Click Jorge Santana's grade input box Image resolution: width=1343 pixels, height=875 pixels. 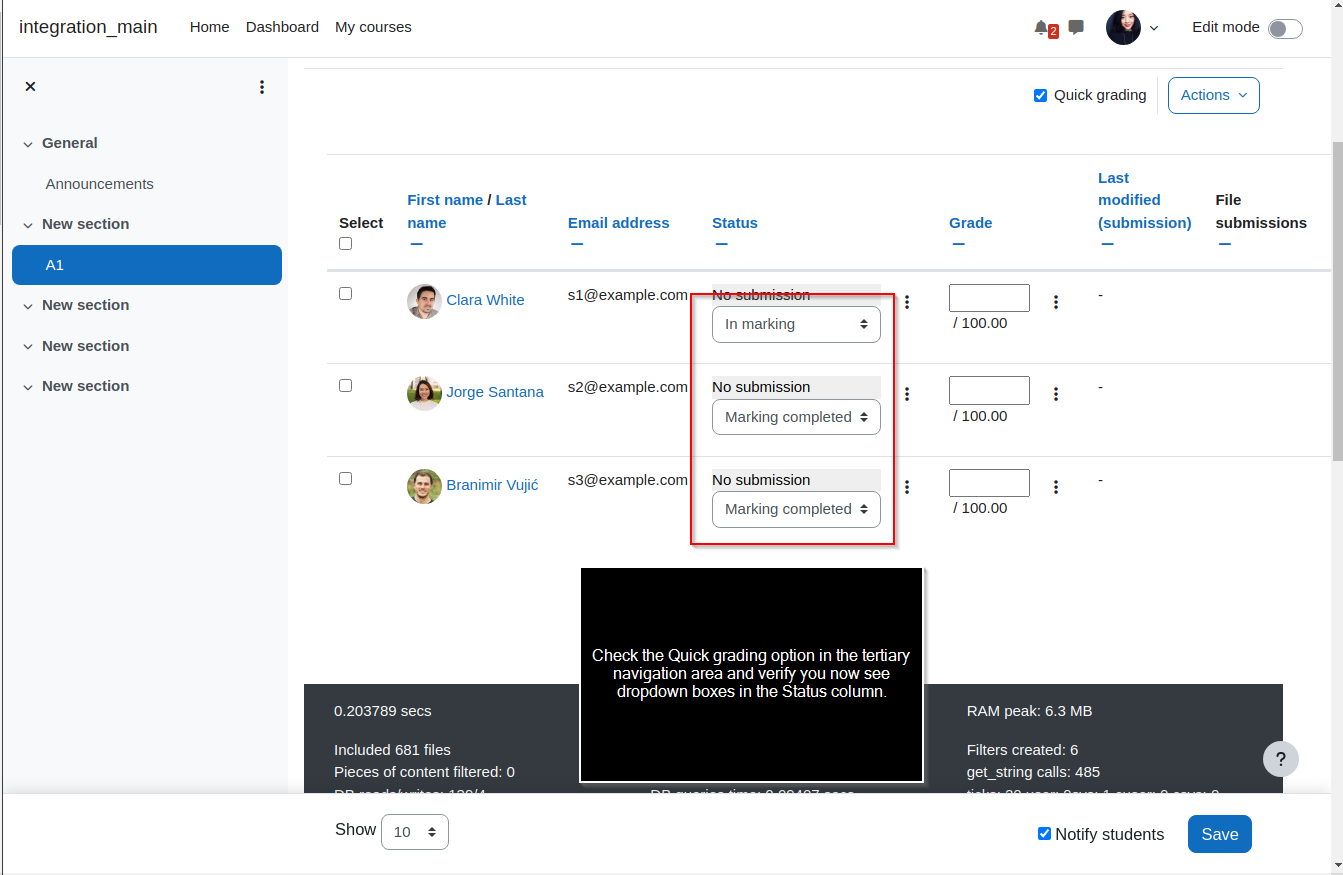point(989,390)
